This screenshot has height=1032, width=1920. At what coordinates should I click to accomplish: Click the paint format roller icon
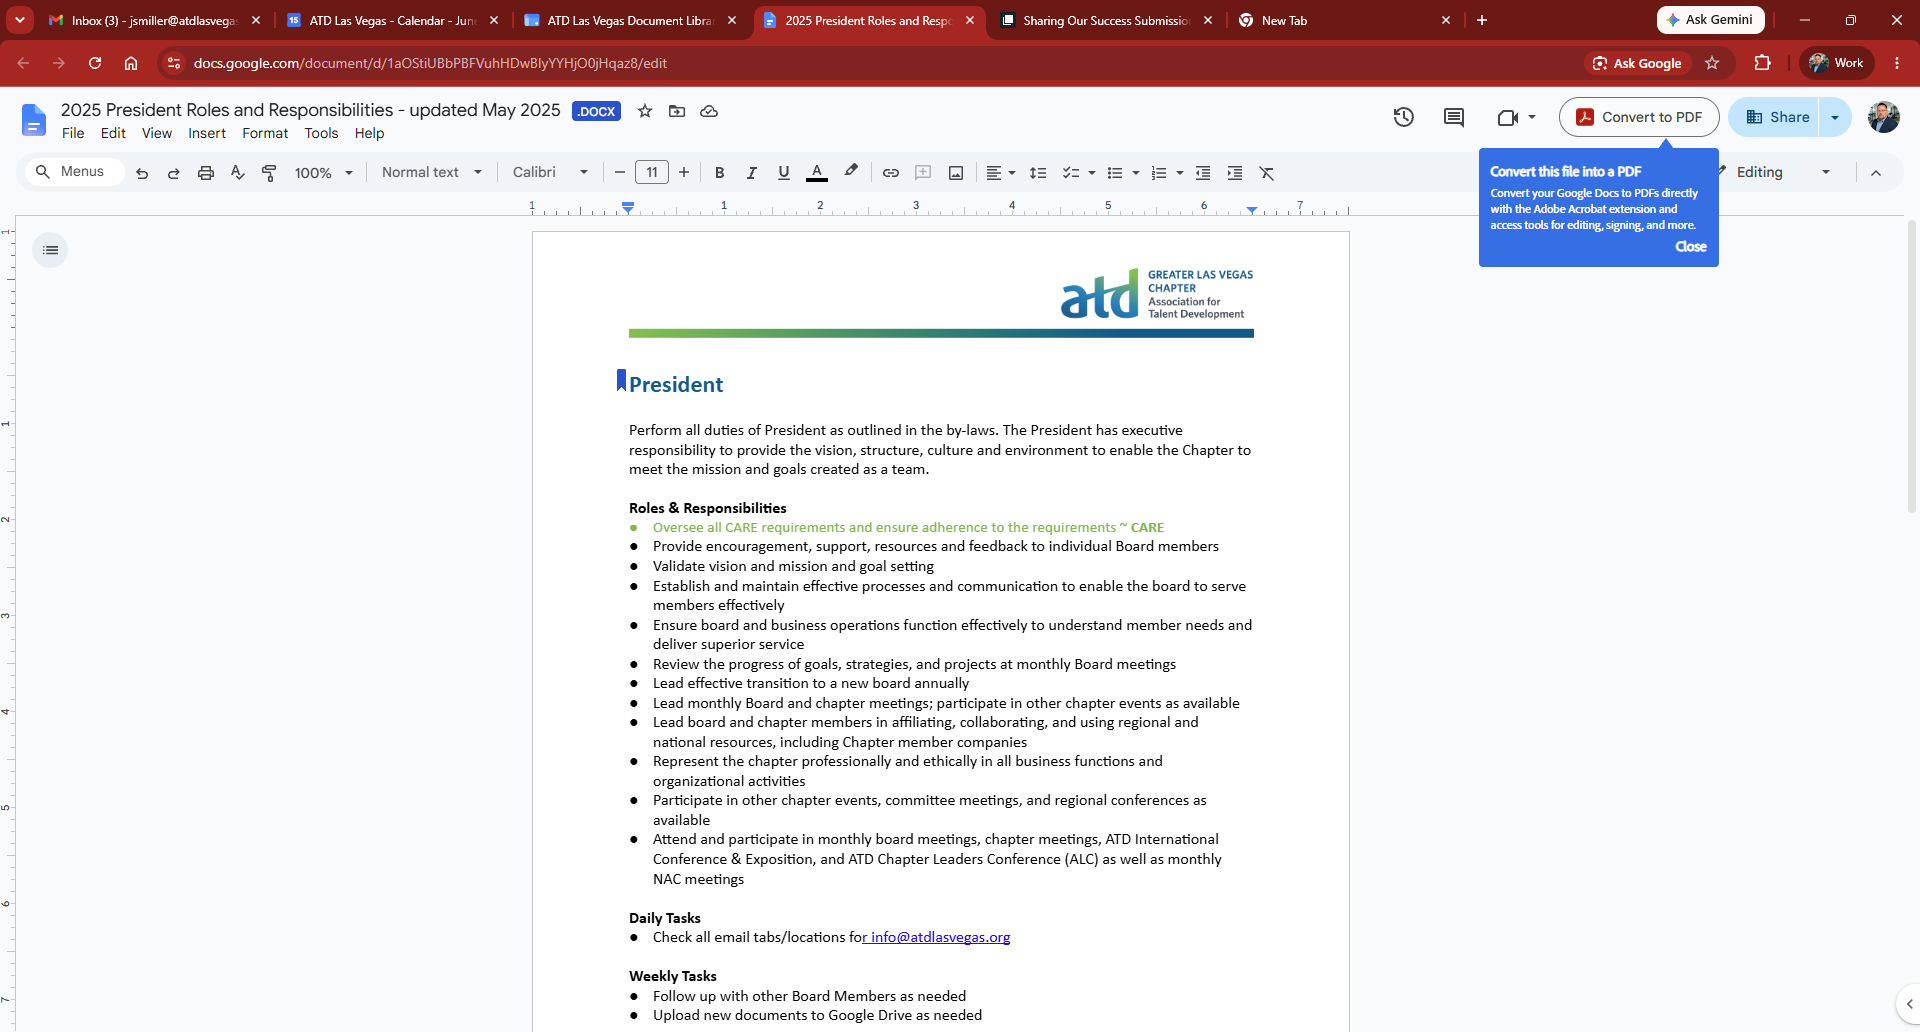tap(269, 173)
